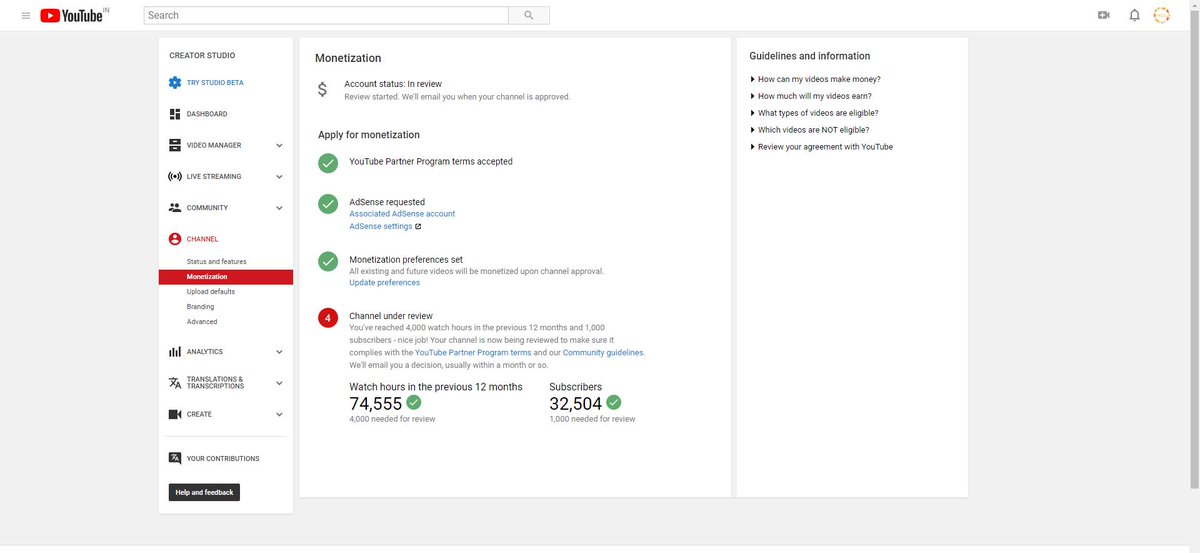Click the Dashboard grid icon
The width and height of the screenshot is (1200, 553).
coord(175,114)
